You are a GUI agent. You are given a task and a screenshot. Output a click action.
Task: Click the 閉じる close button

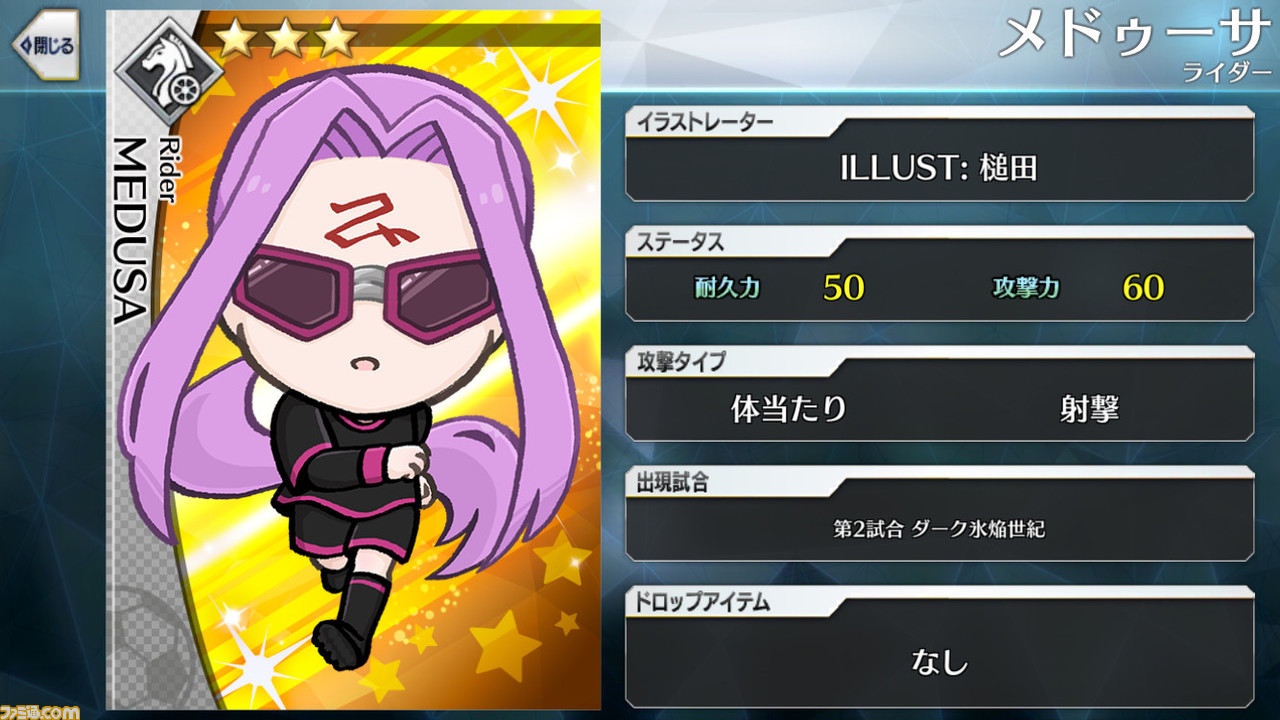[x=44, y=45]
